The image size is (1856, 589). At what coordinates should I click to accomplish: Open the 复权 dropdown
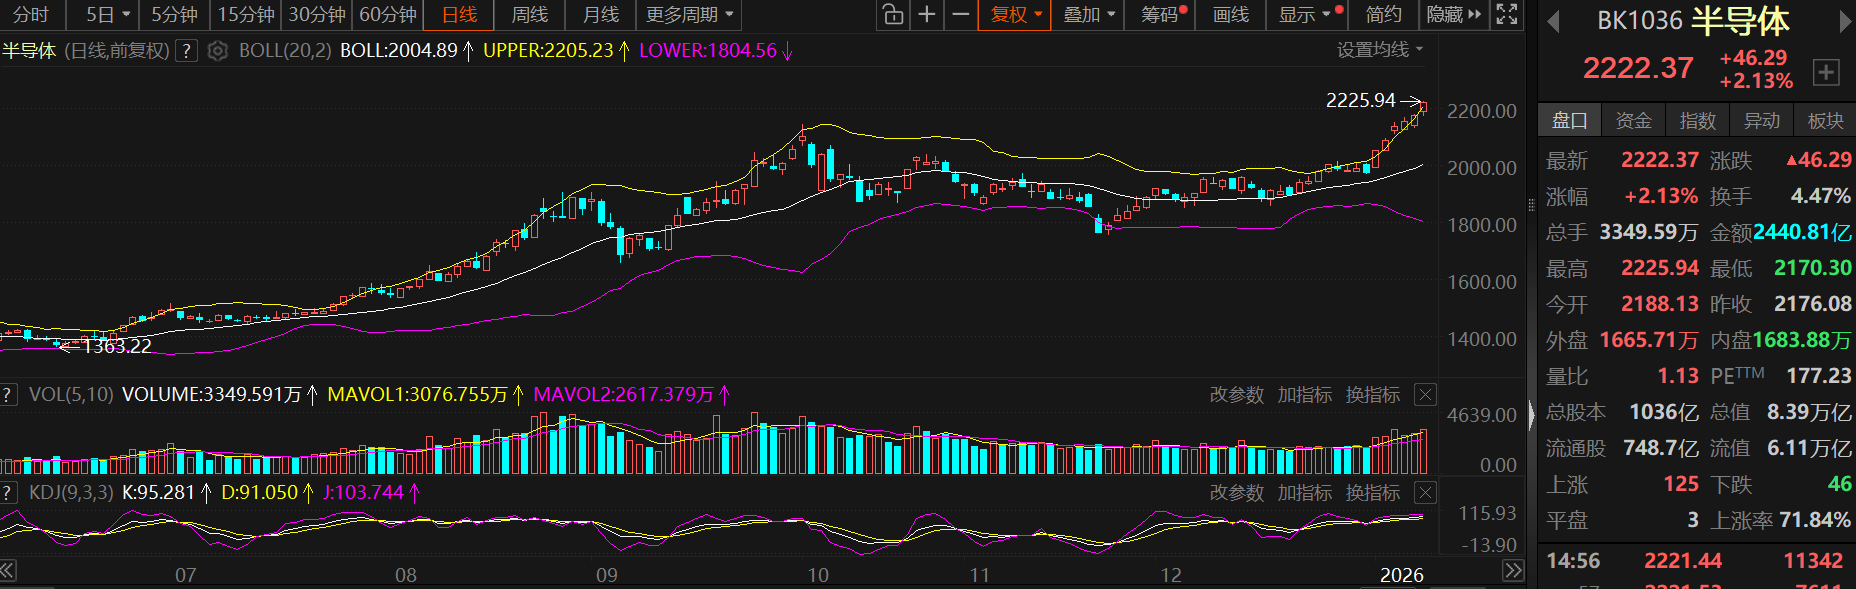[x=1015, y=15]
